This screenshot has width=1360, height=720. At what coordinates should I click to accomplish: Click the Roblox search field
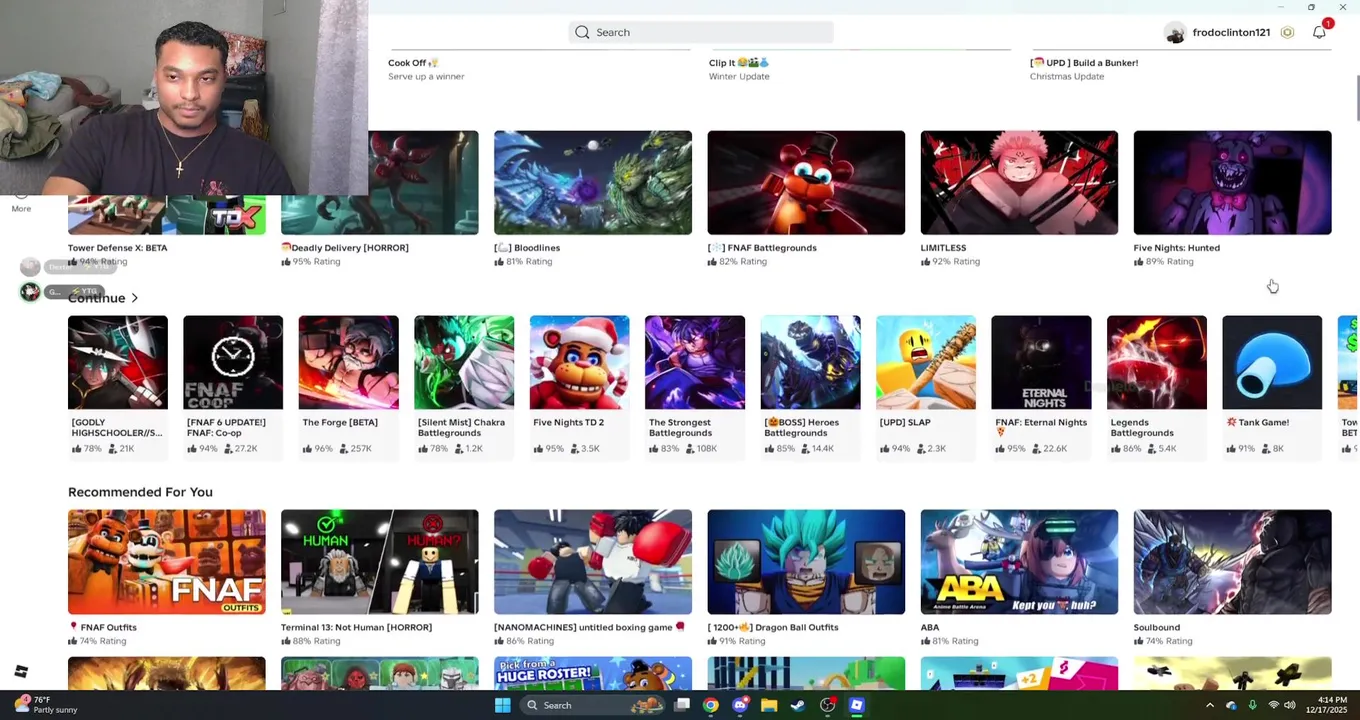(x=701, y=32)
